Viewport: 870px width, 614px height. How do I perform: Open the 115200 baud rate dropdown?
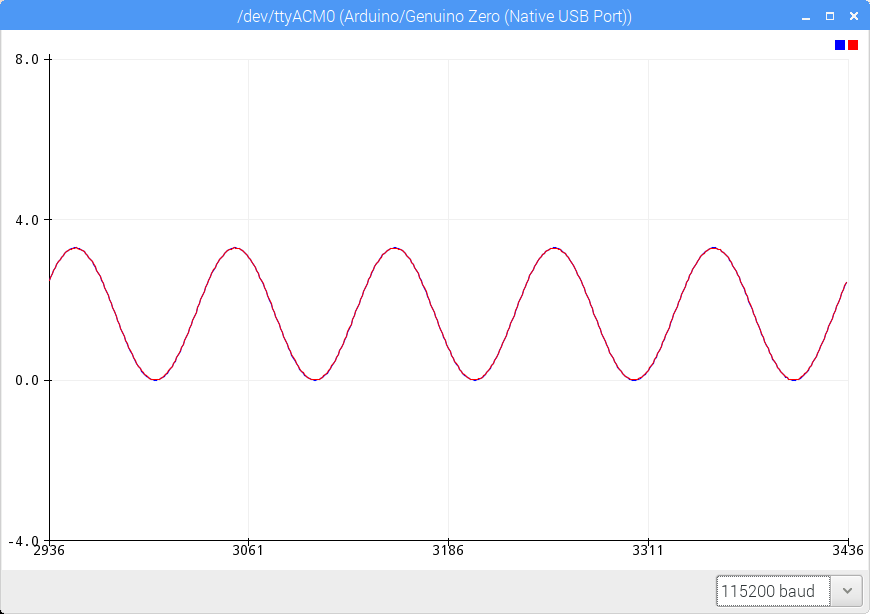[788, 591]
